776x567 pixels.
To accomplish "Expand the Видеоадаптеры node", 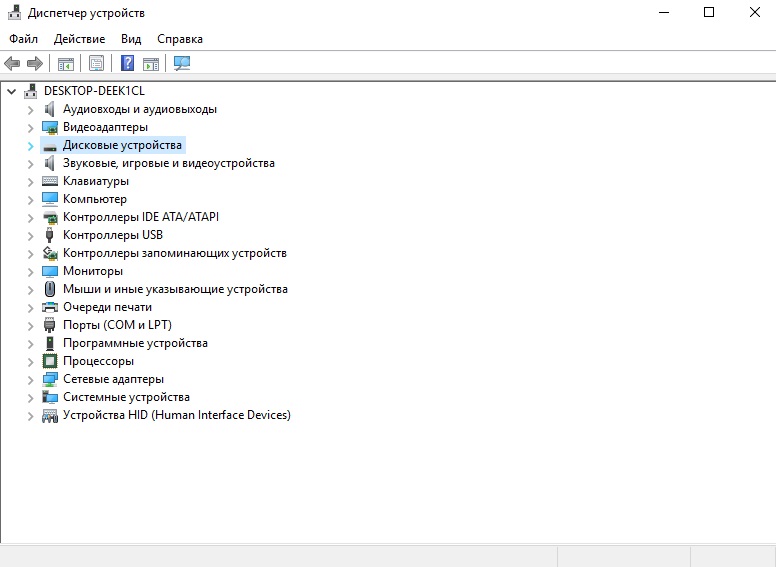I will [30, 128].
